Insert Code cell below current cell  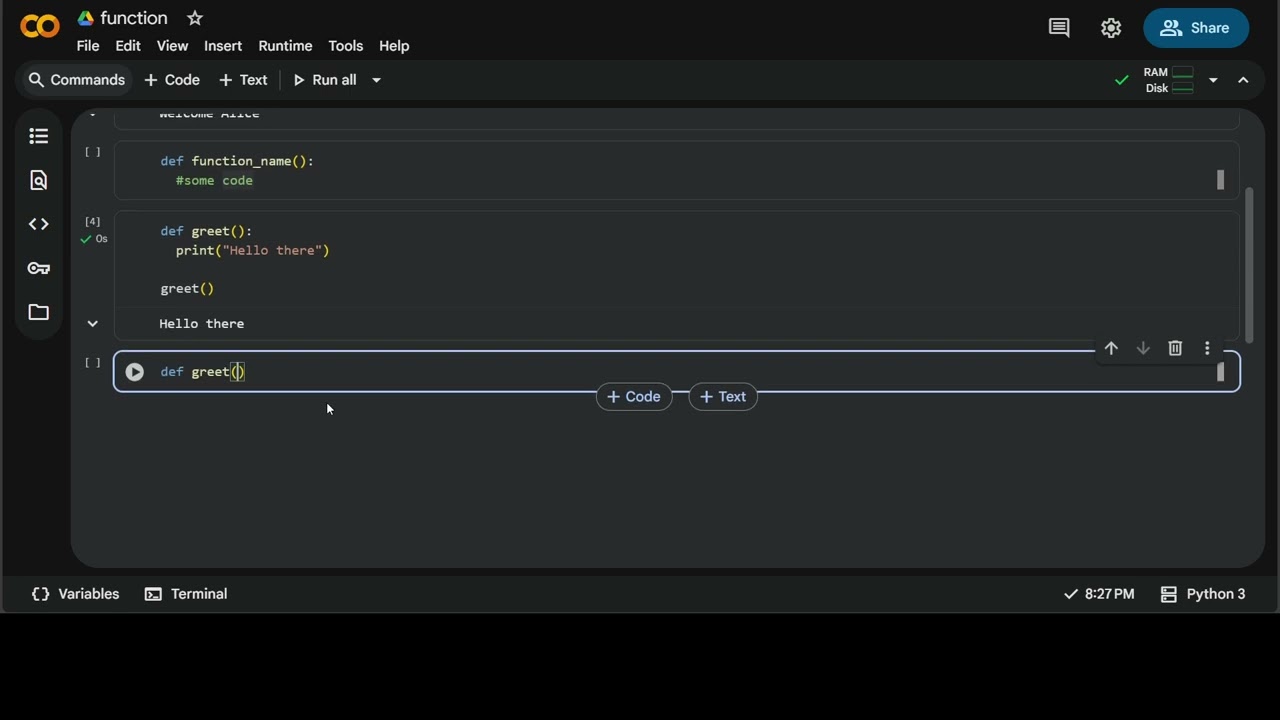[x=634, y=397]
